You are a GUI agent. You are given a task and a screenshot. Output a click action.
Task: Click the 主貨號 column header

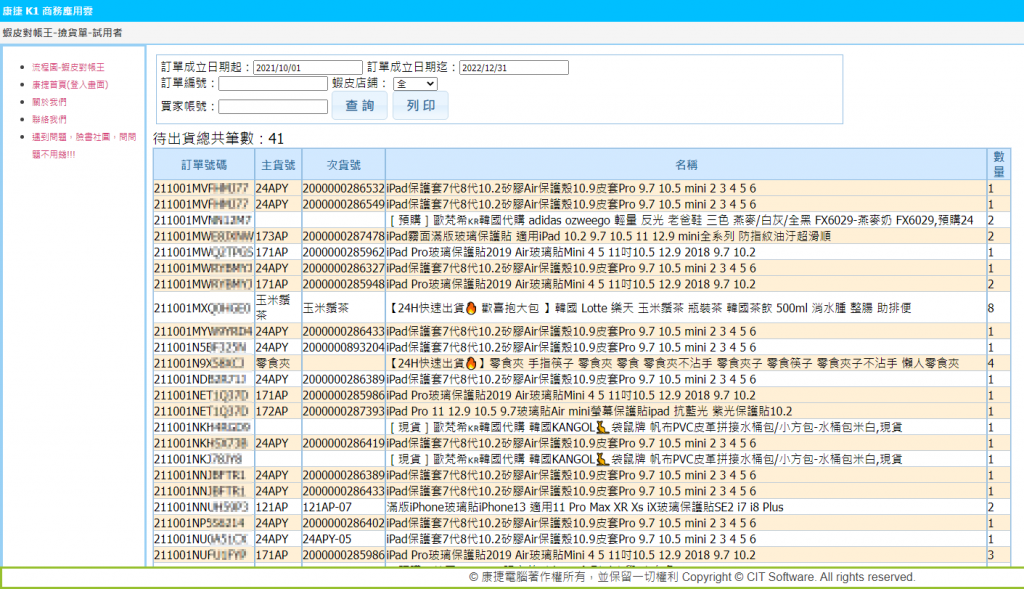[x=277, y=164]
